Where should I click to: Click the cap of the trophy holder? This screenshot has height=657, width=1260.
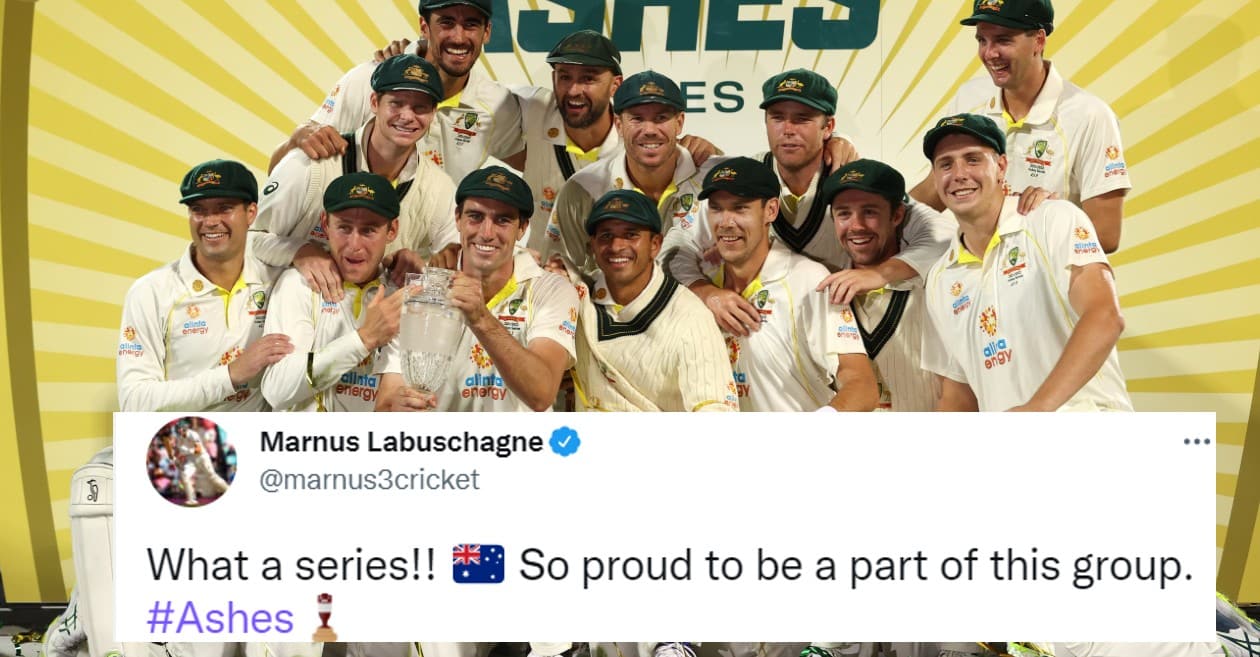pyautogui.click(x=495, y=189)
